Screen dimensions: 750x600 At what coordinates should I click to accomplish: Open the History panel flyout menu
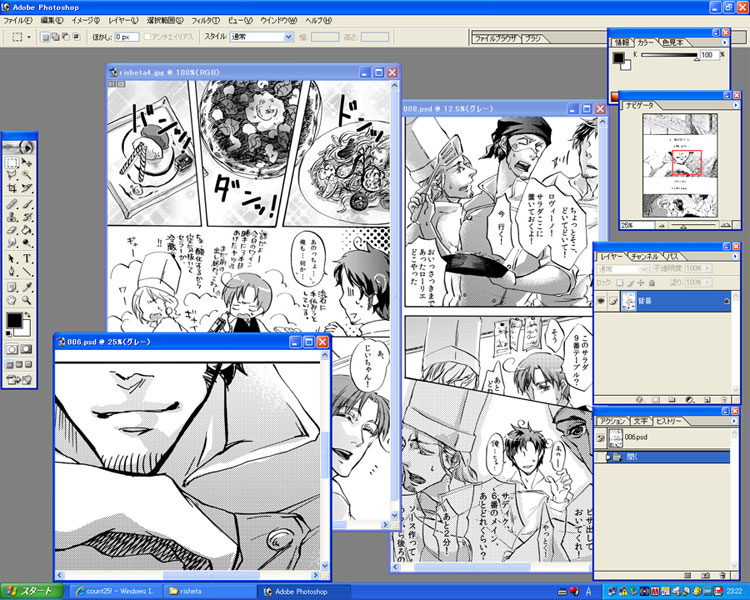pos(735,421)
